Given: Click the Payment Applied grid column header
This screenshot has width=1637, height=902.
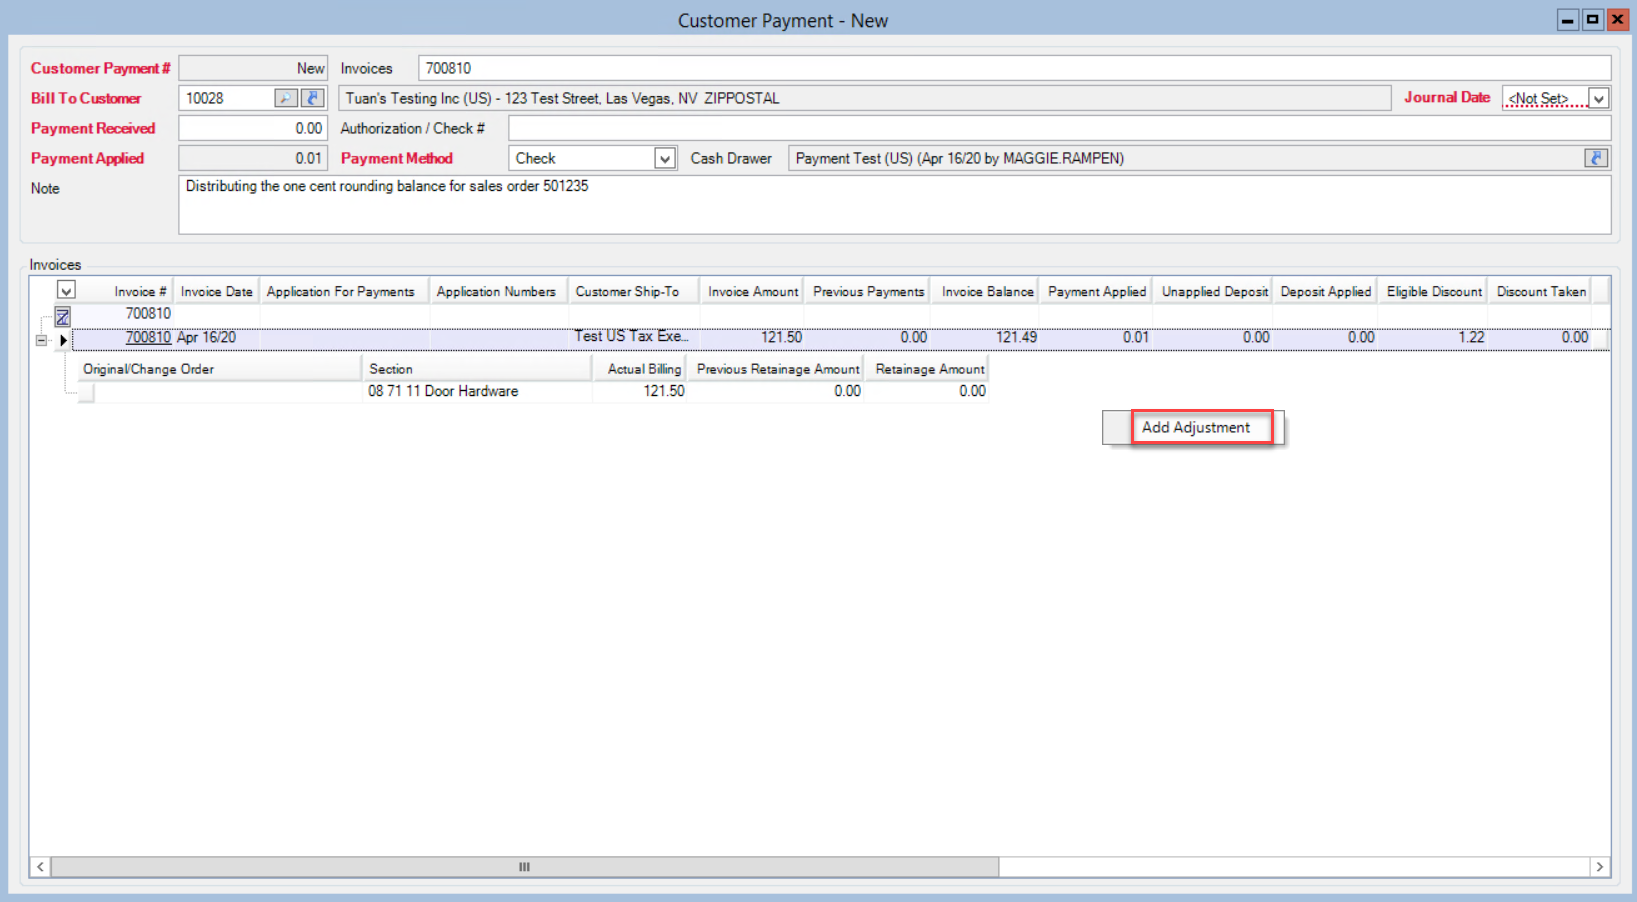Looking at the screenshot, I should pyautogui.click(x=1096, y=291).
